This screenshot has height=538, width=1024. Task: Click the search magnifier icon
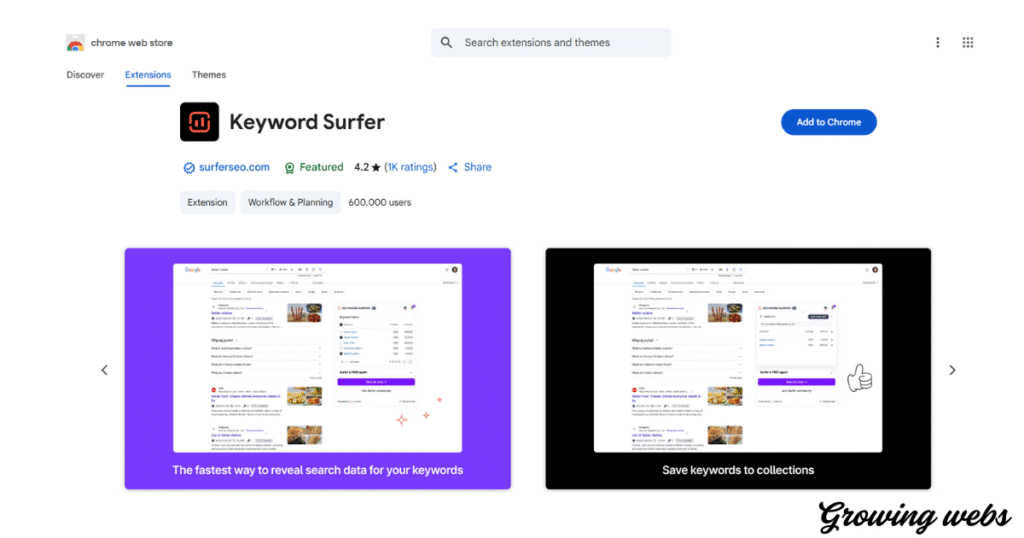click(x=446, y=42)
